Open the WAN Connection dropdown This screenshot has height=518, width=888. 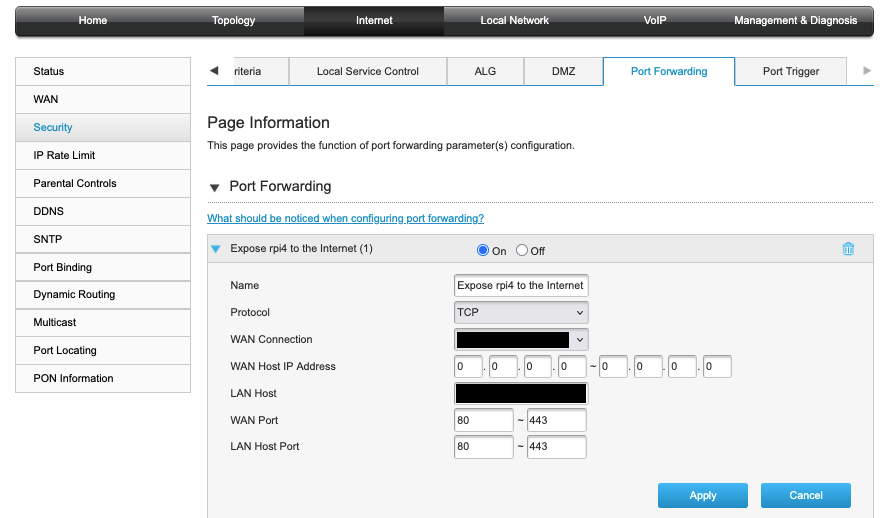[x=521, y=340]
